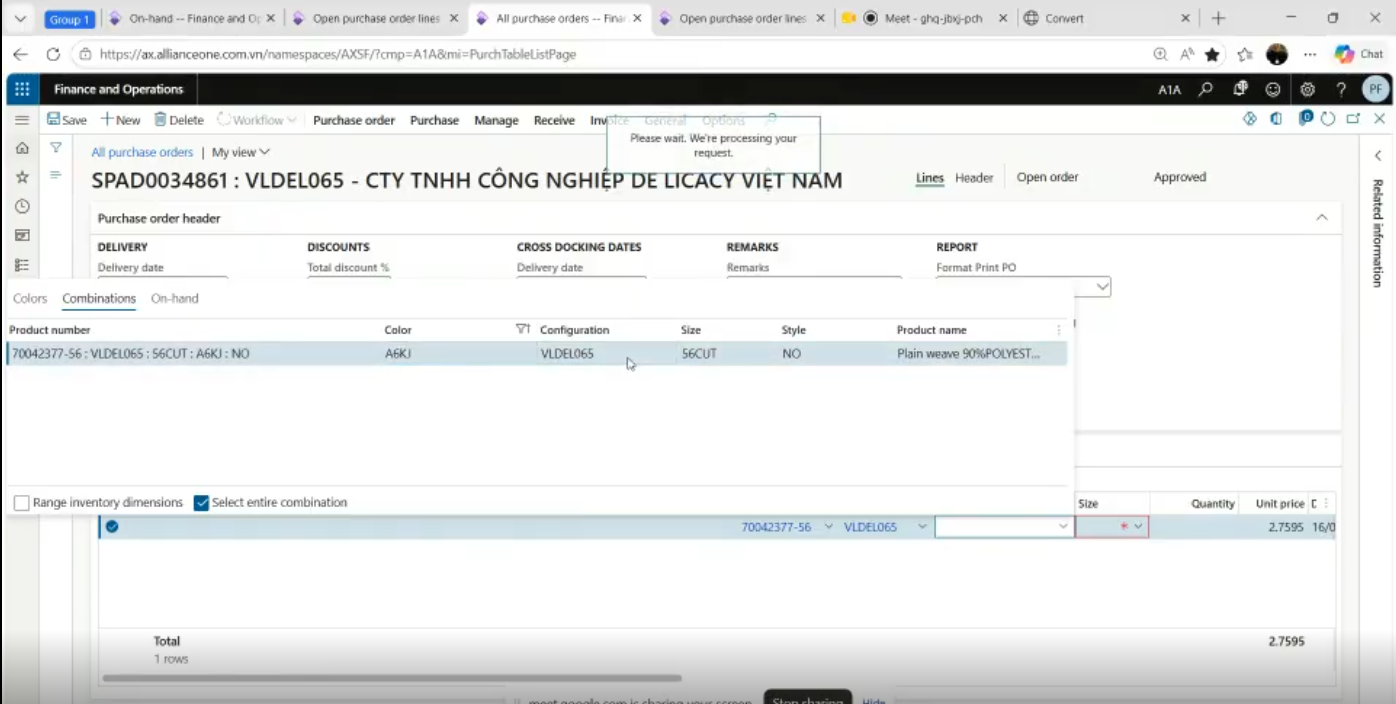Open the Purchase order action tab
1396x704 pixels.
point(354,120)
